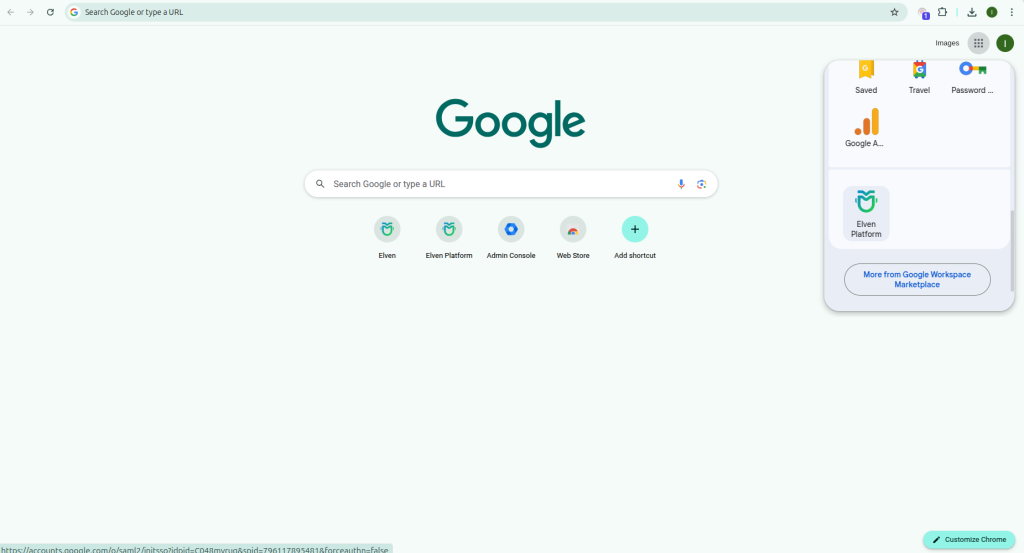
Task: Go back with the browser back arrow
Action: tap(10, 12)
